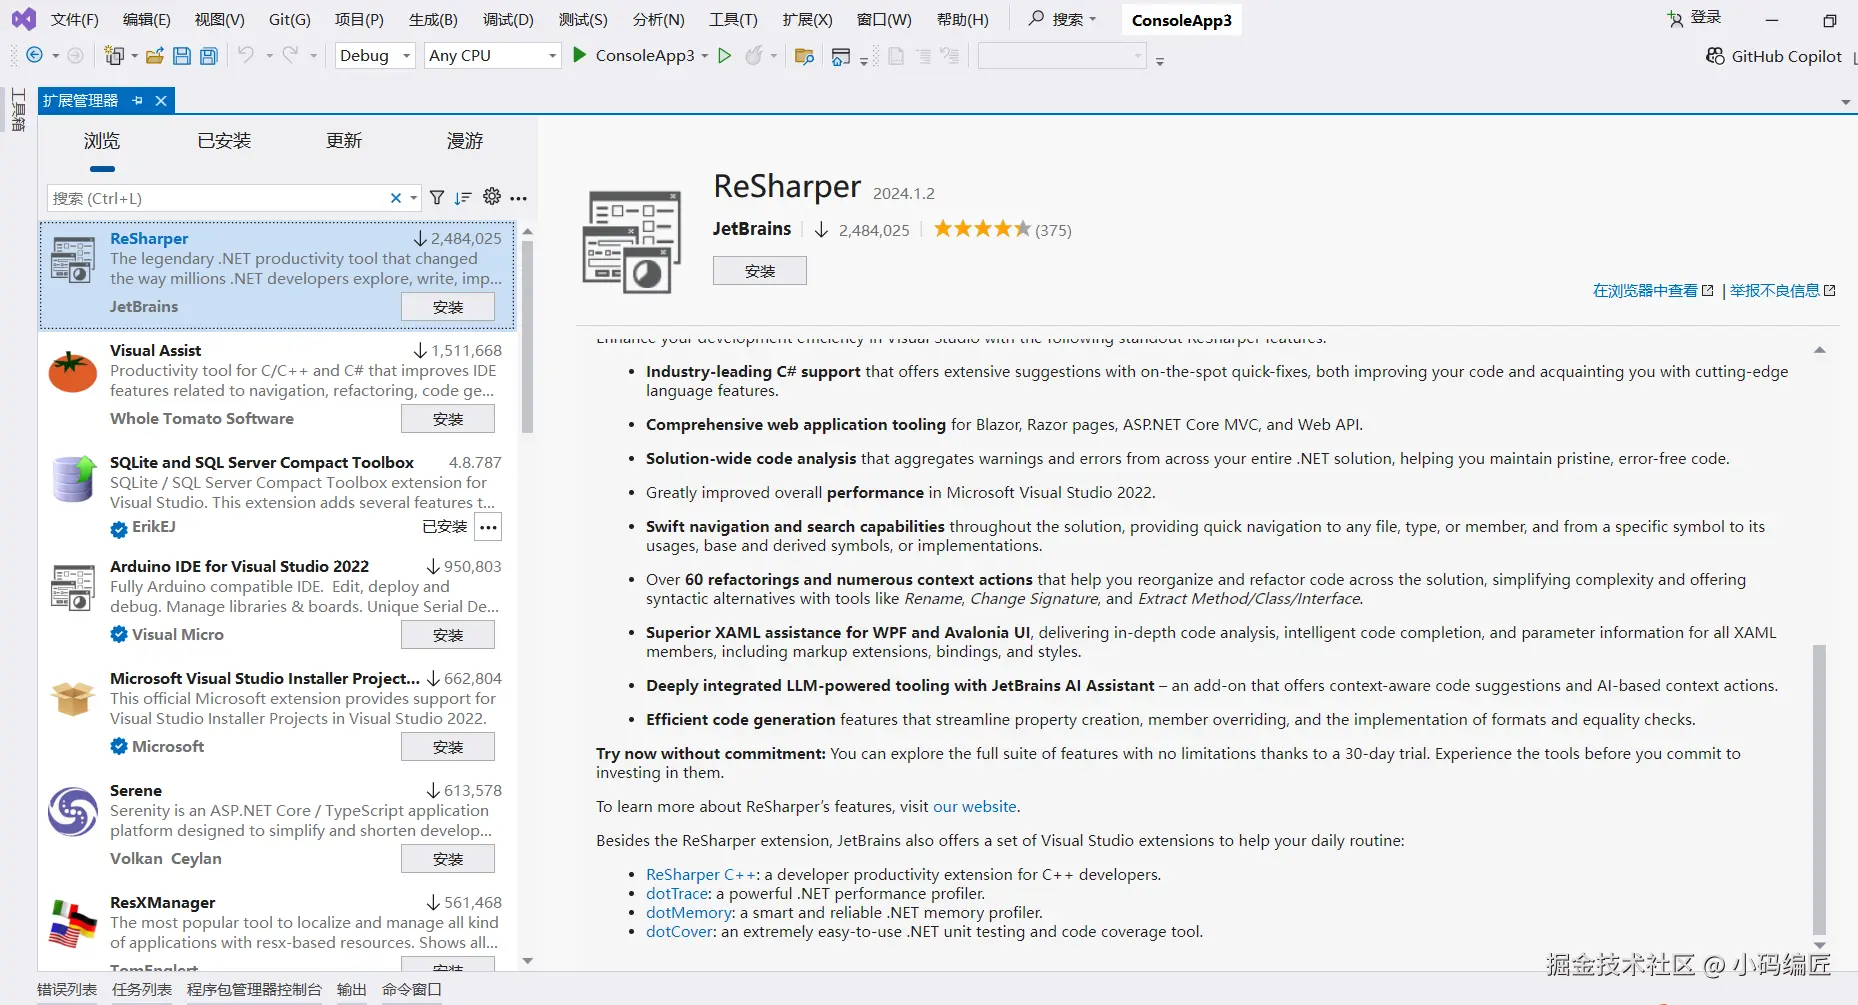This screenshot has width=1858, height=1005.
Task: Open the document tab list dropdown arrow
Action: click(x=1845, y=102)
